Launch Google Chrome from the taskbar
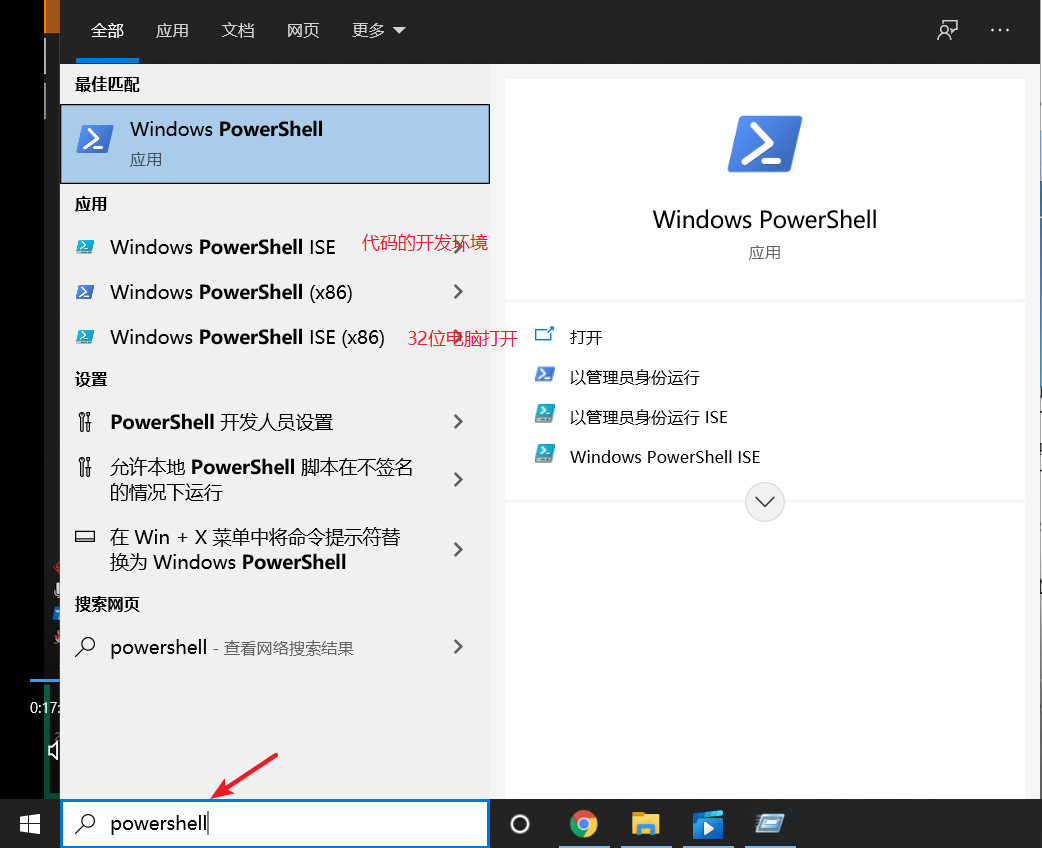The height and width of the screenshot is (848, 1042). click(583, 824)
